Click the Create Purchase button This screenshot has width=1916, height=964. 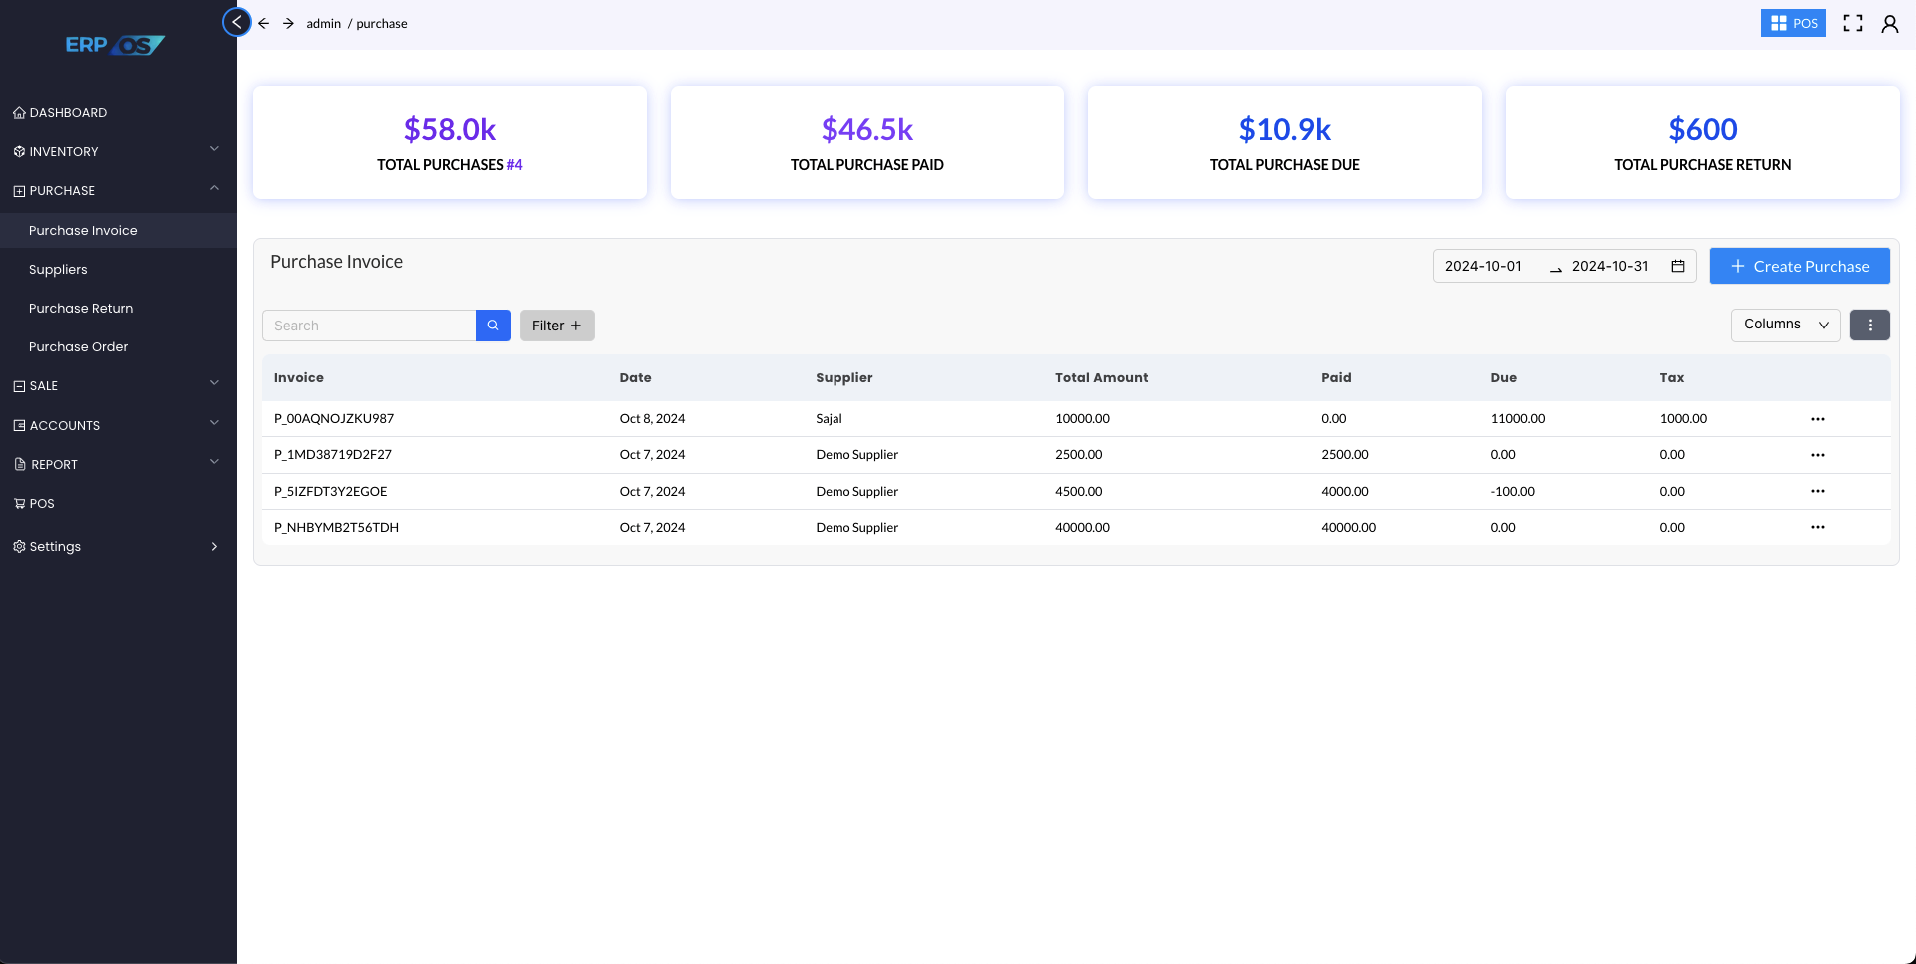1799,266
